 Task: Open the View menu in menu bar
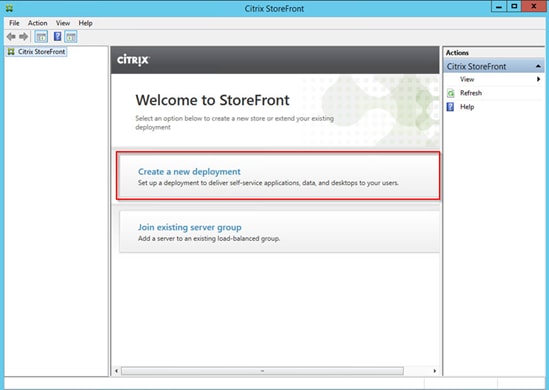[x=63, y=23]
